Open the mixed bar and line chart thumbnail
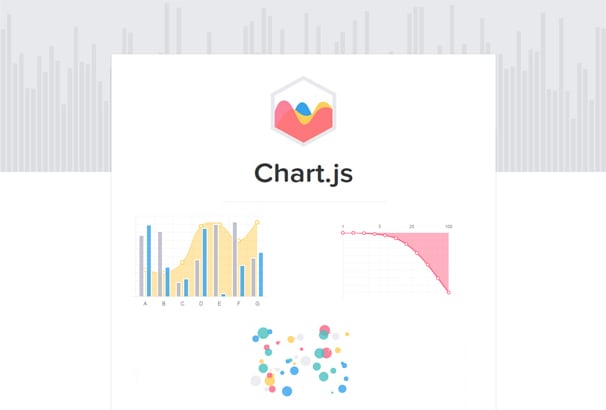Viewport: 606px width, 410px height. (x=199, y=262)
